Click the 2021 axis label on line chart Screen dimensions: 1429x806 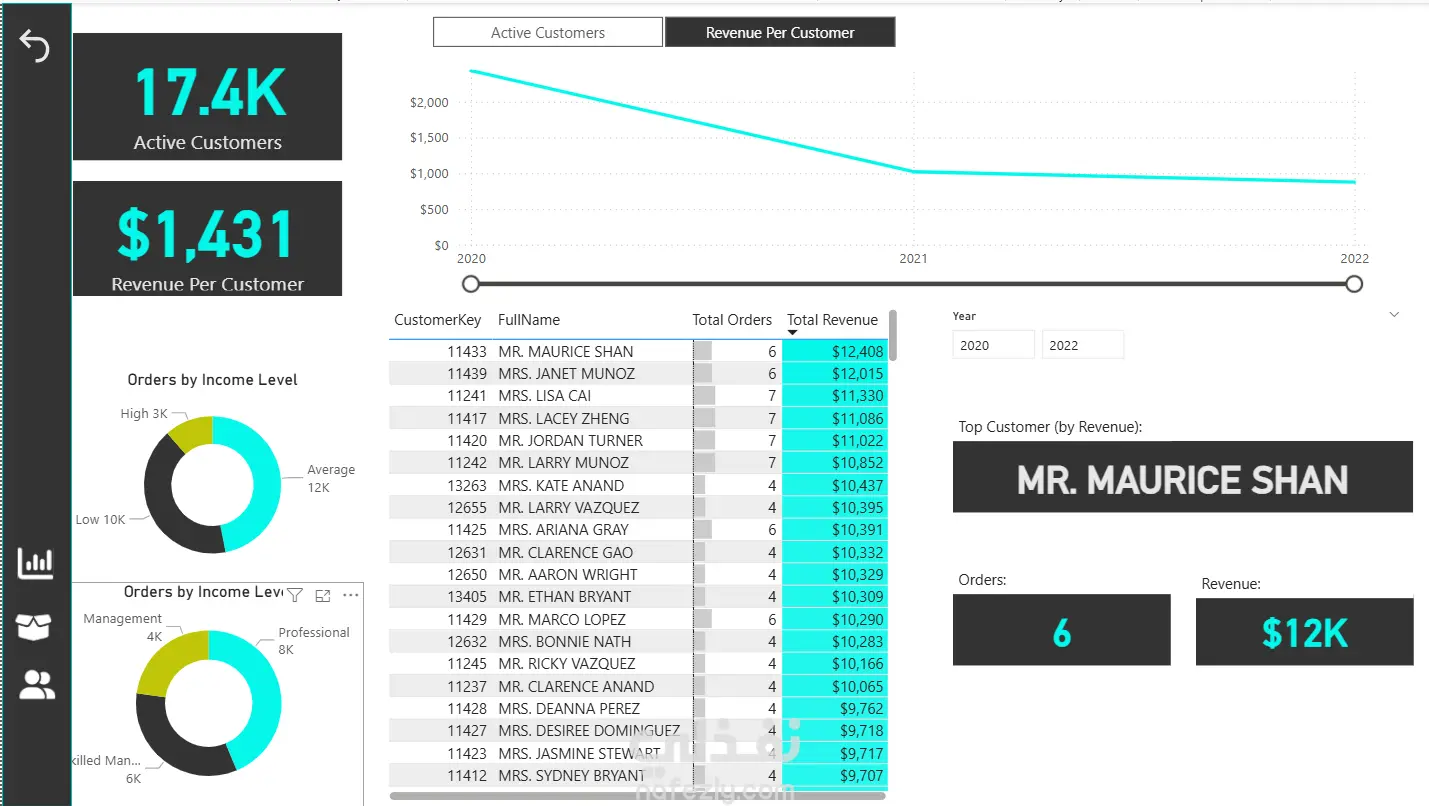point(913,258)
